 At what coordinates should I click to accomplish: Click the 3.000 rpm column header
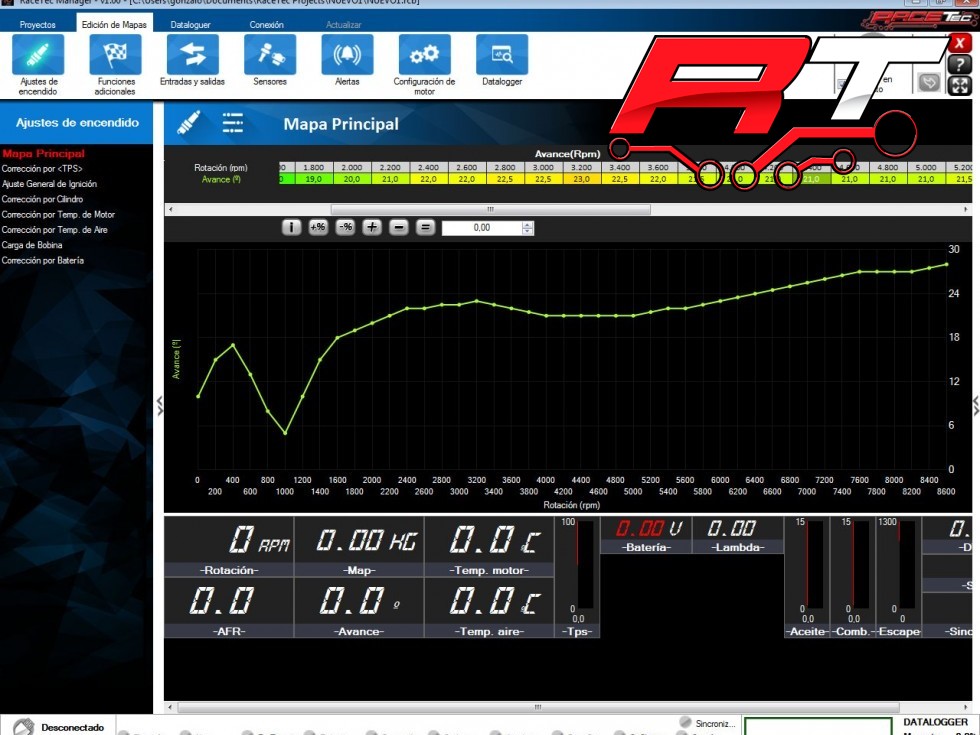pos(543,168)
